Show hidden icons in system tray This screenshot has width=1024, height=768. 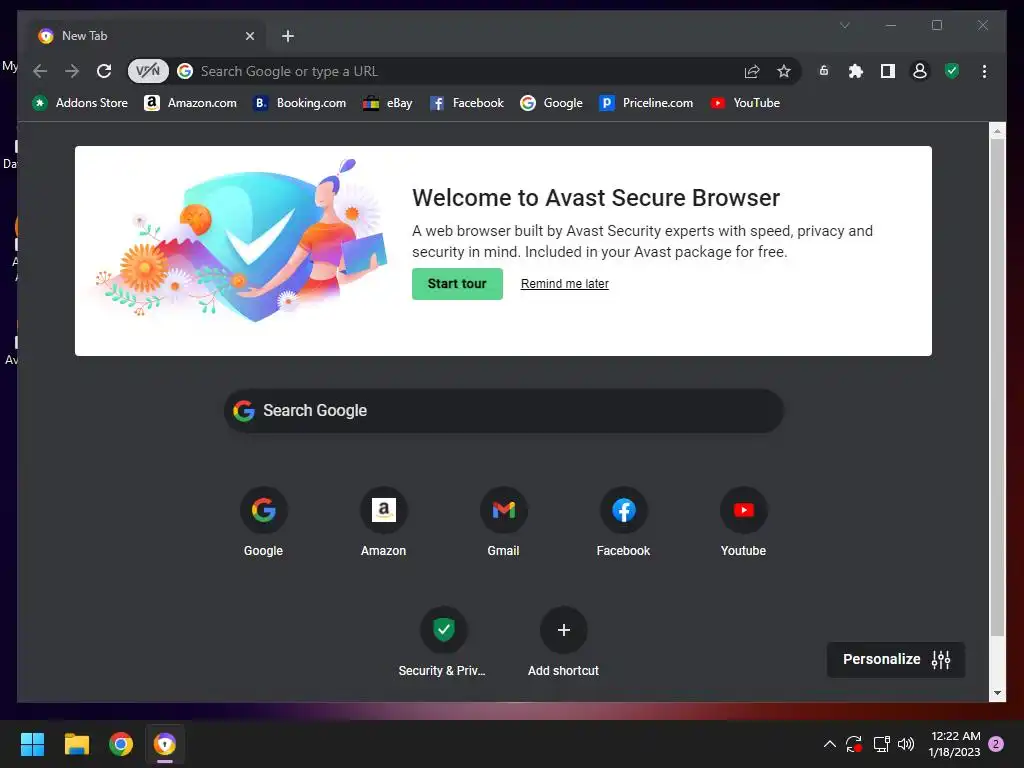829,744
